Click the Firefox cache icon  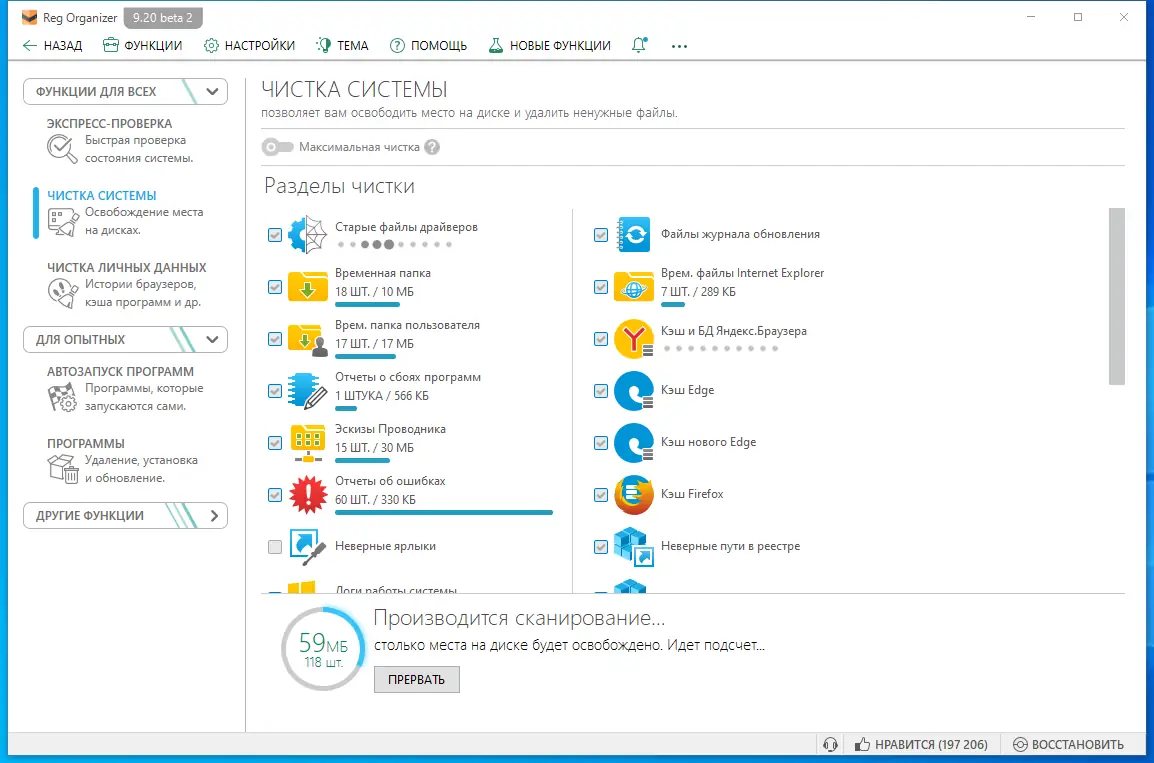tap(633, 494)
